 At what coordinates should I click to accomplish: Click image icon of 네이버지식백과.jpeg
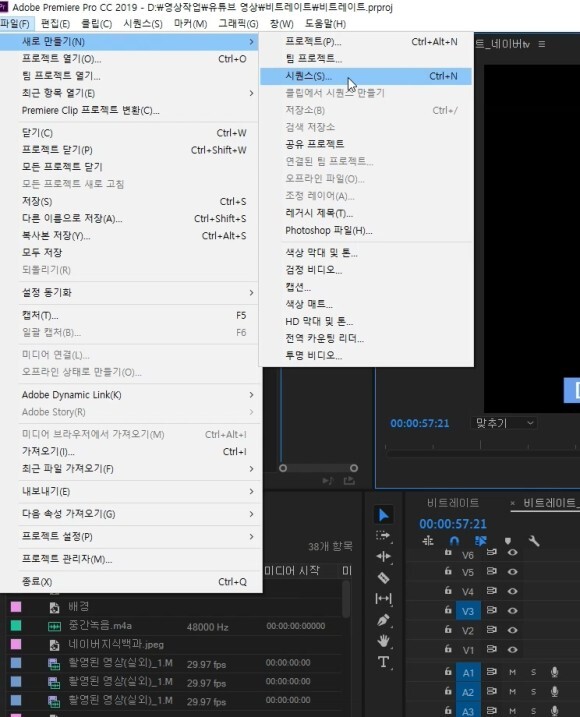(54, 645)
